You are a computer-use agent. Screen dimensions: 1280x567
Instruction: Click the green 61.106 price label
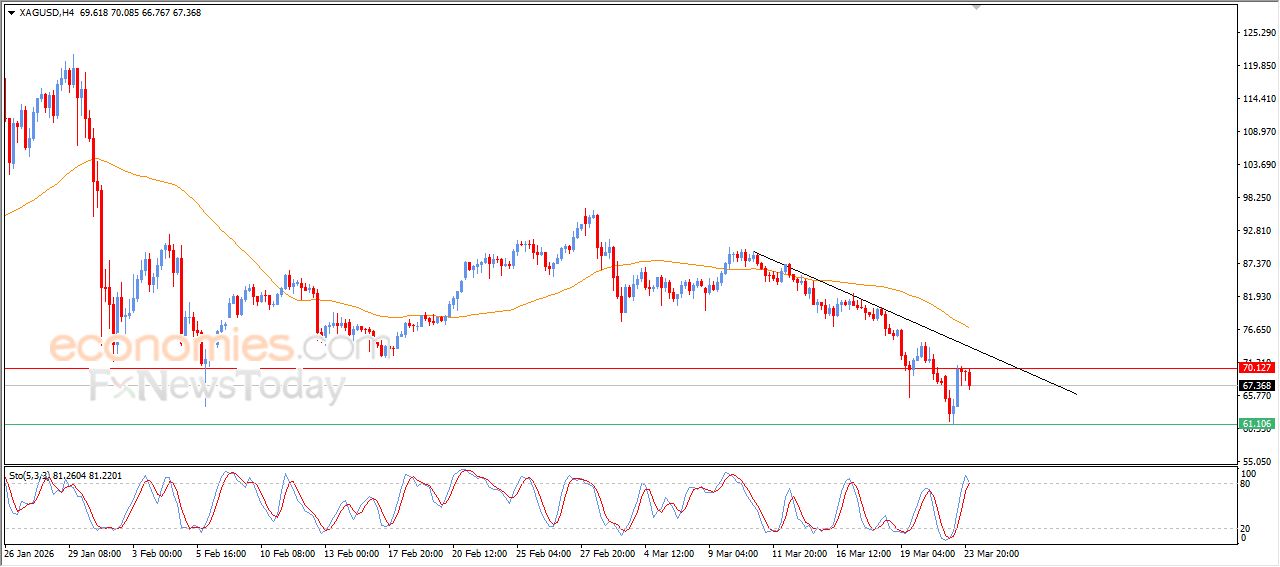pos(1256,424)
